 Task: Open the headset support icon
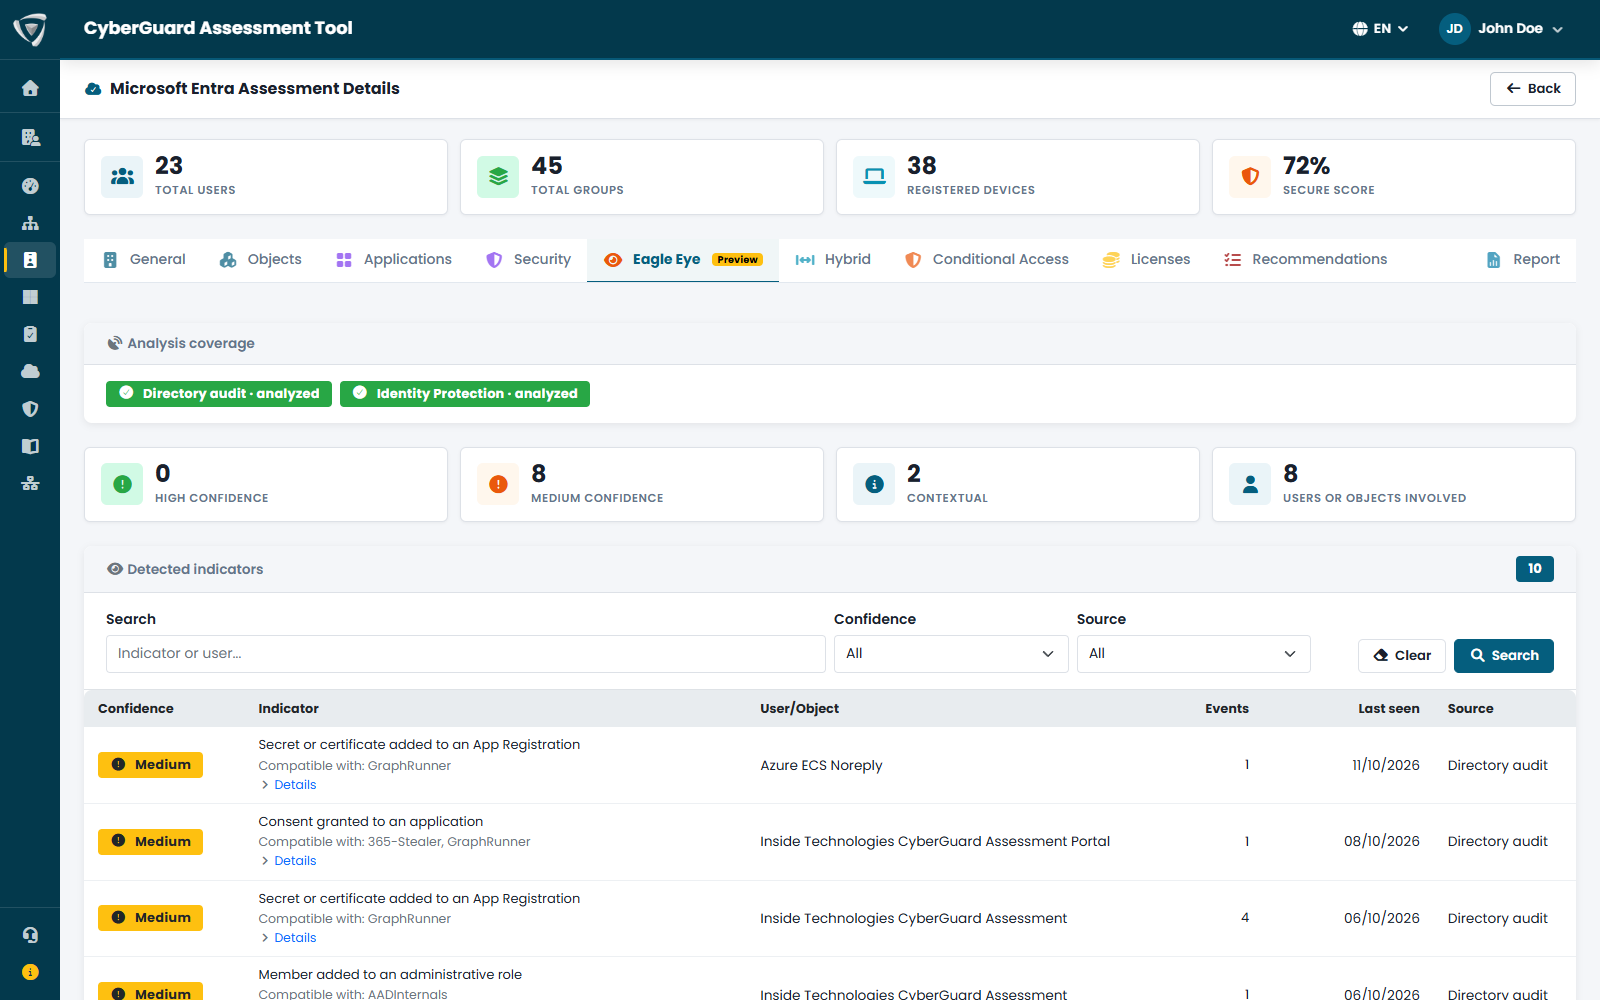(x=30, y=935)
